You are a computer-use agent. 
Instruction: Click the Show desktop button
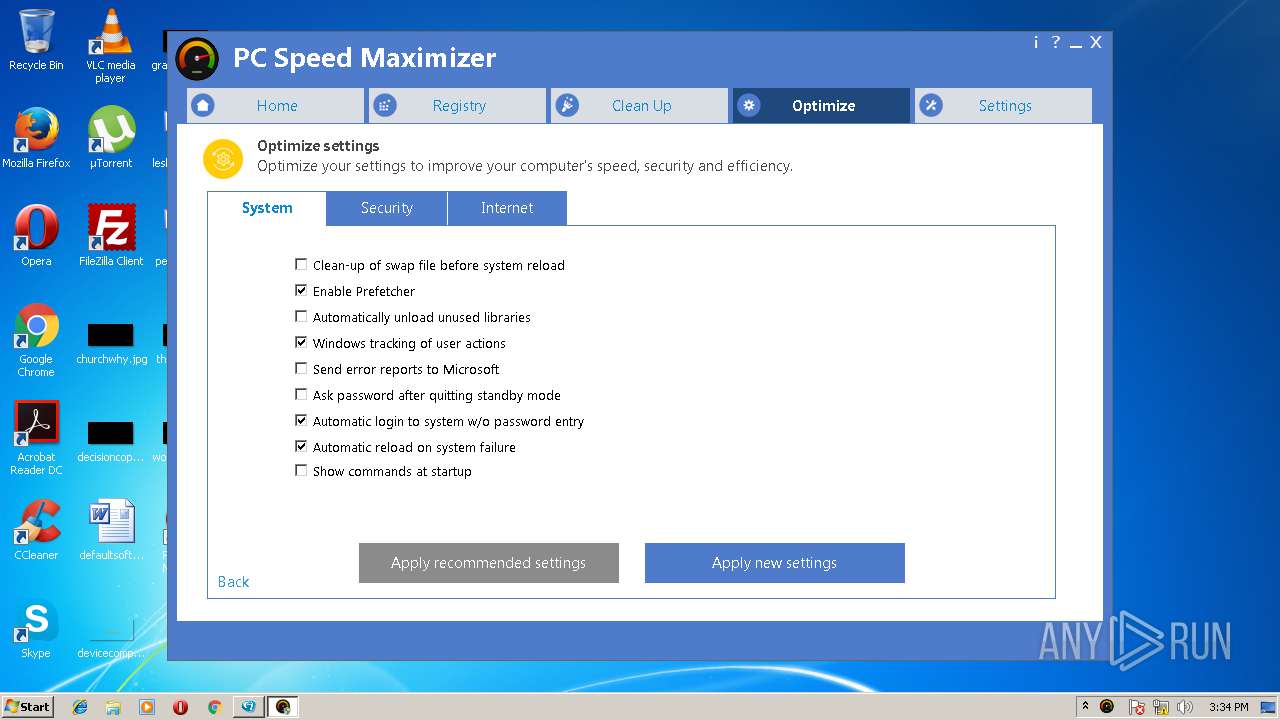click(1269, 707)
